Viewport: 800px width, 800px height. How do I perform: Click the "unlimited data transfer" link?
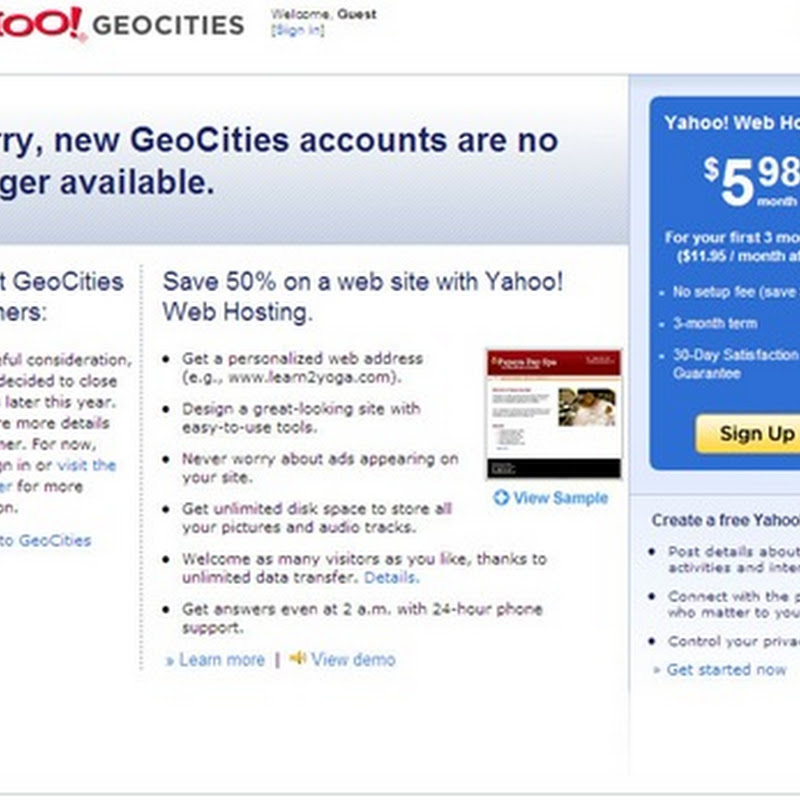[x=270, y=578]
